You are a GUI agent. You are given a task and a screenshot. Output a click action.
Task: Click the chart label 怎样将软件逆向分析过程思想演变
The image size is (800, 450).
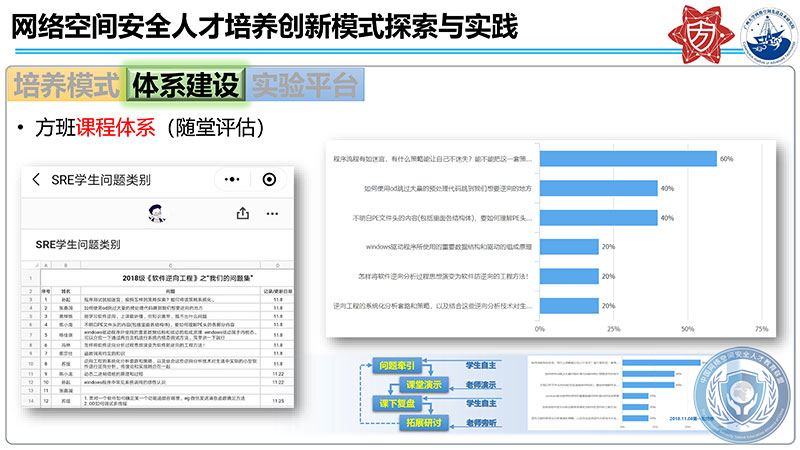(443, 276)
